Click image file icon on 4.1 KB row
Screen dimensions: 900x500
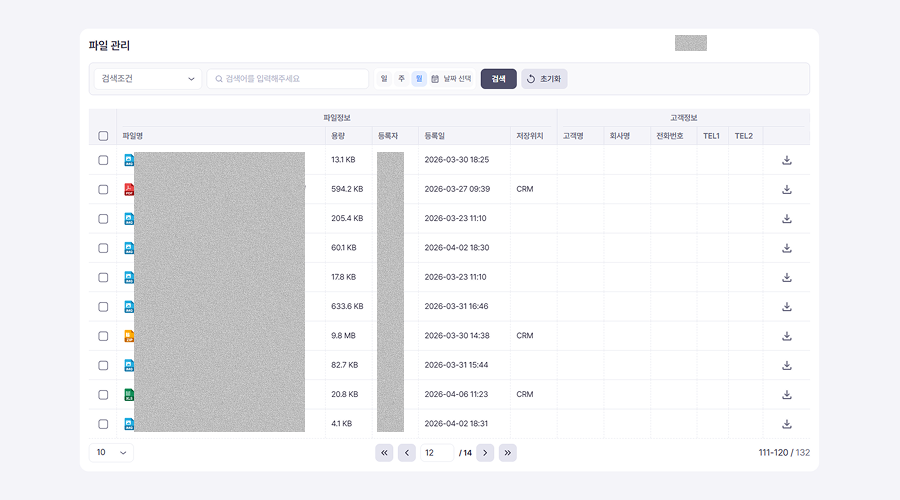point(129,424)
